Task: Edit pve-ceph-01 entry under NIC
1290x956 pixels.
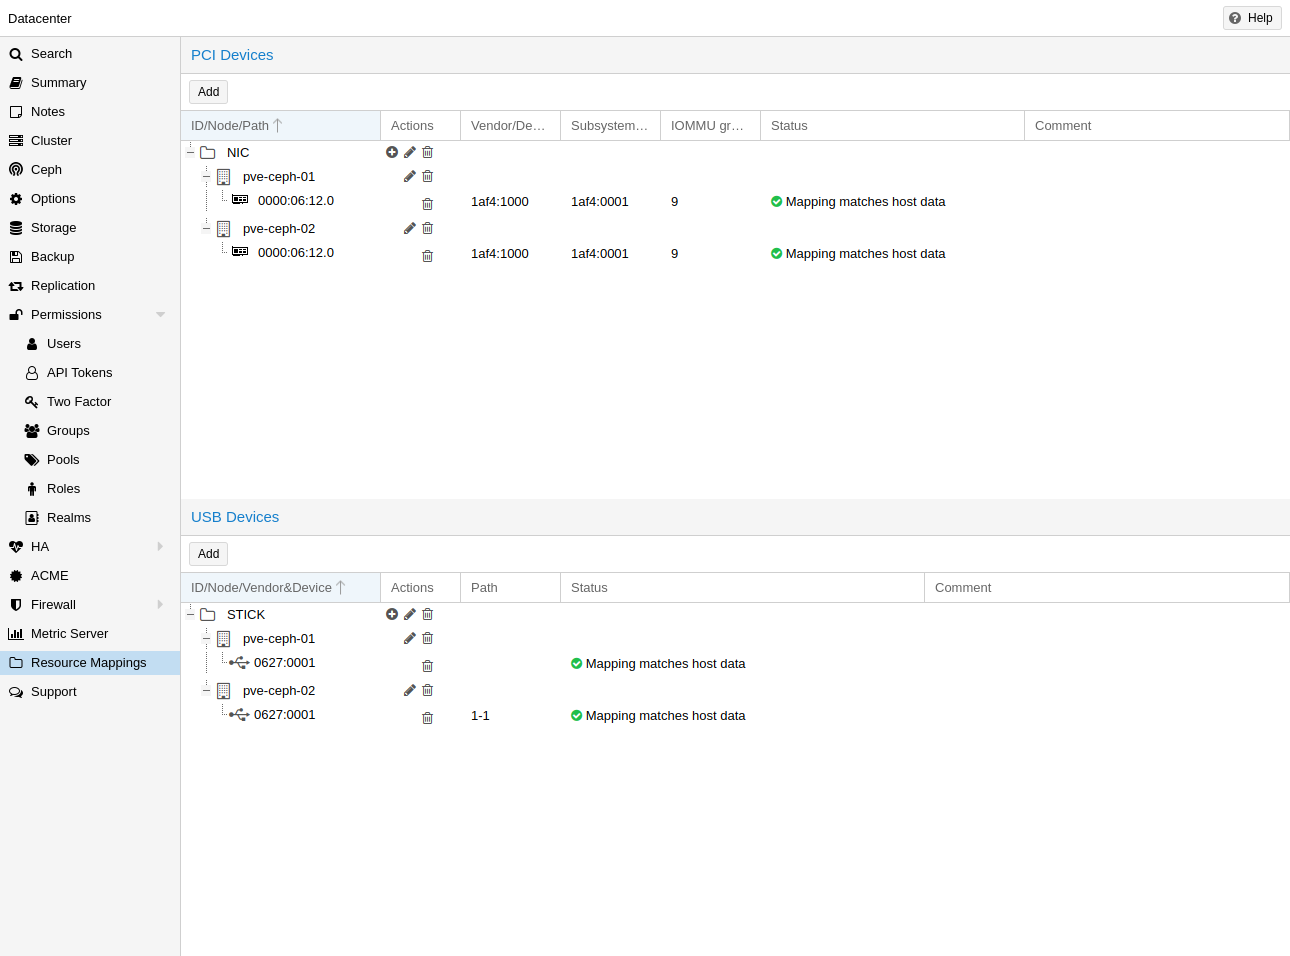Action: pos(410,176)
